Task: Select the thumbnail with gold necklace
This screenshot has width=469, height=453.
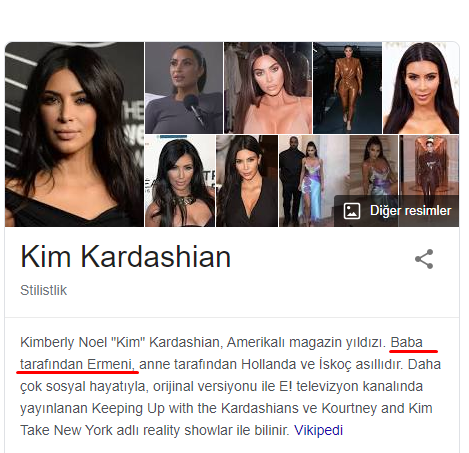Action: (180, 181)
